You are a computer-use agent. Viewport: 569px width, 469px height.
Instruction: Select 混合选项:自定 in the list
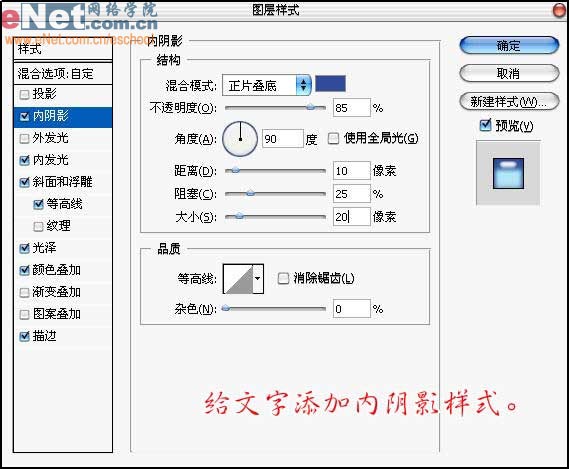coord(63,74)
